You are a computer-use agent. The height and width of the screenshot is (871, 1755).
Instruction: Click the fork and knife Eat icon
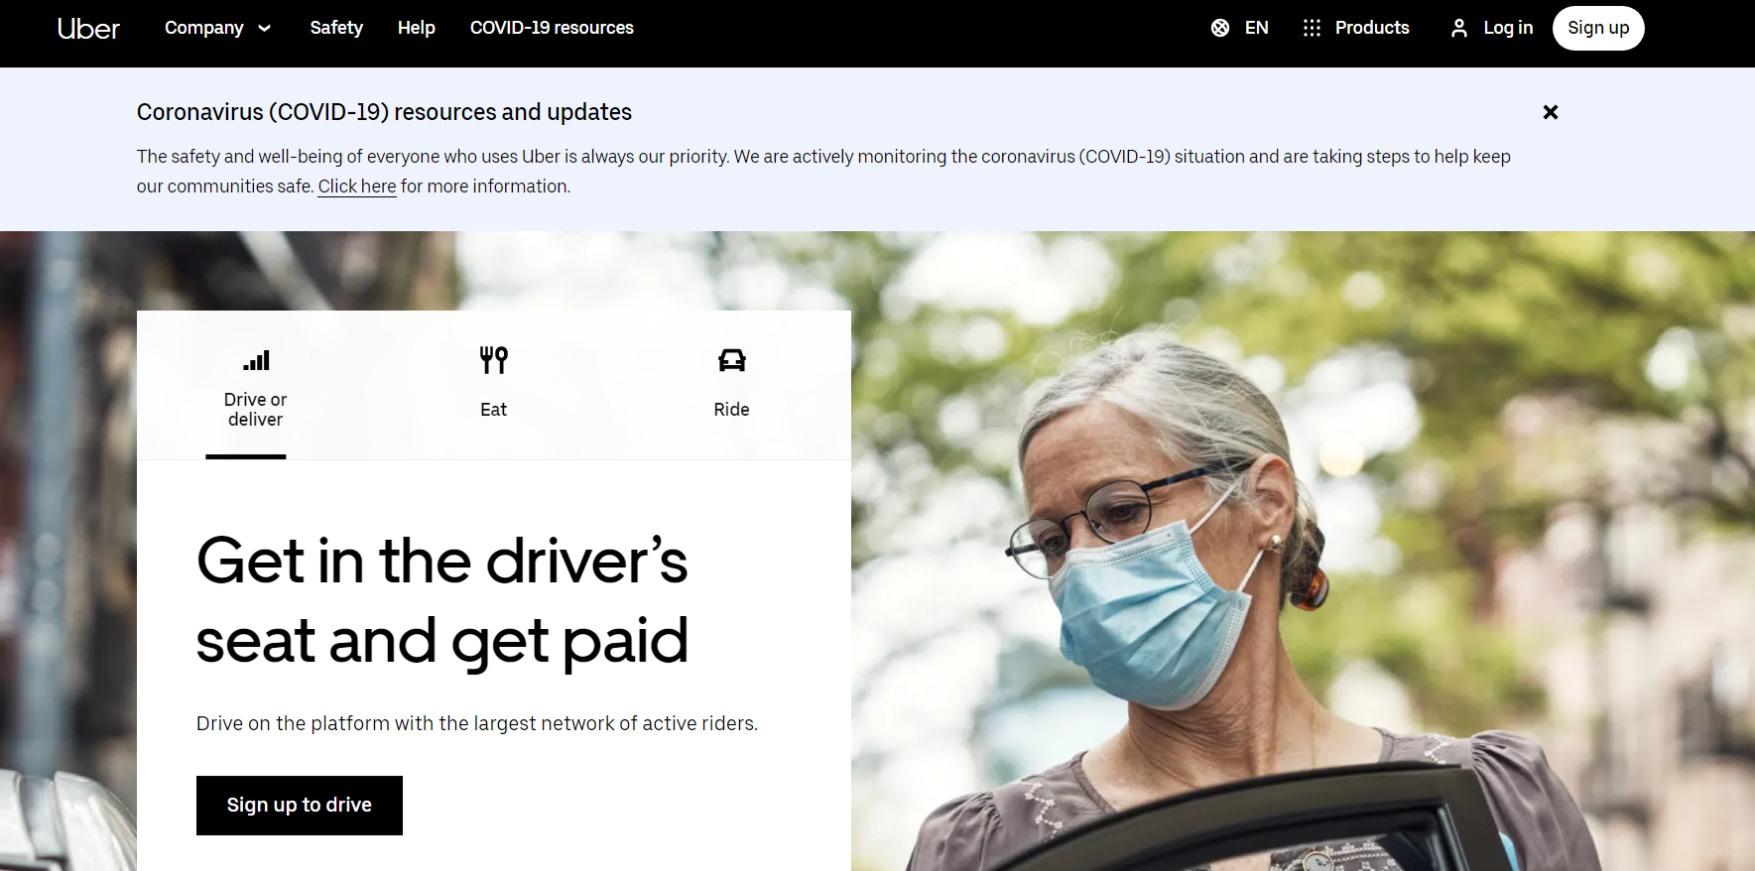[494, 360]
